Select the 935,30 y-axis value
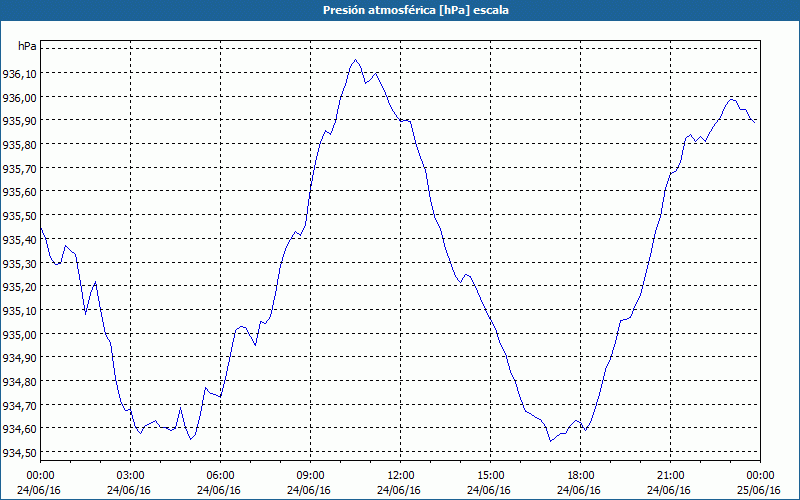This screenshot has height=500, width=800. pyautogui.click(x=19, y=263)
